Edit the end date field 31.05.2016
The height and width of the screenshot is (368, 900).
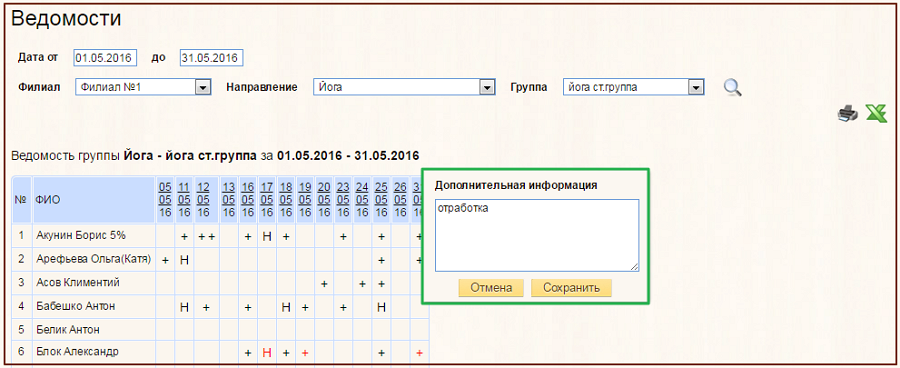pos(212,57)
